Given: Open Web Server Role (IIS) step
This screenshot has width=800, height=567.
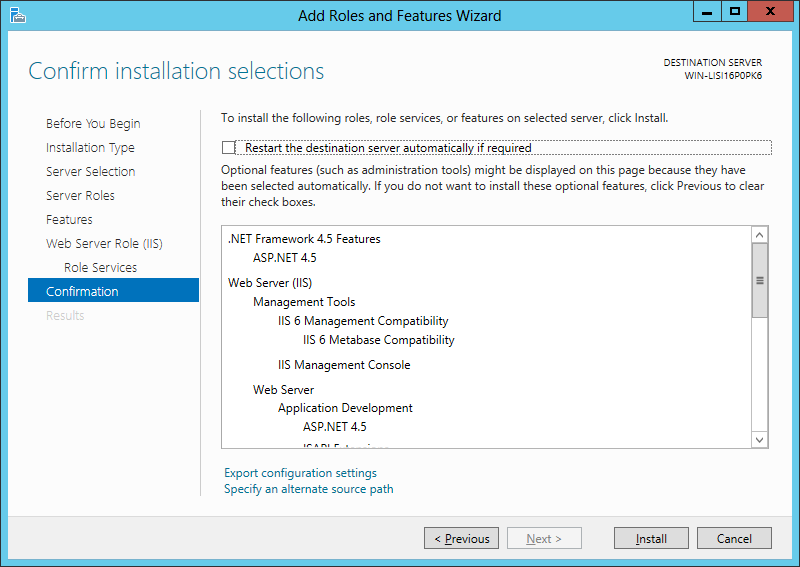Looking at the screenshot, I should click(104, 243).
